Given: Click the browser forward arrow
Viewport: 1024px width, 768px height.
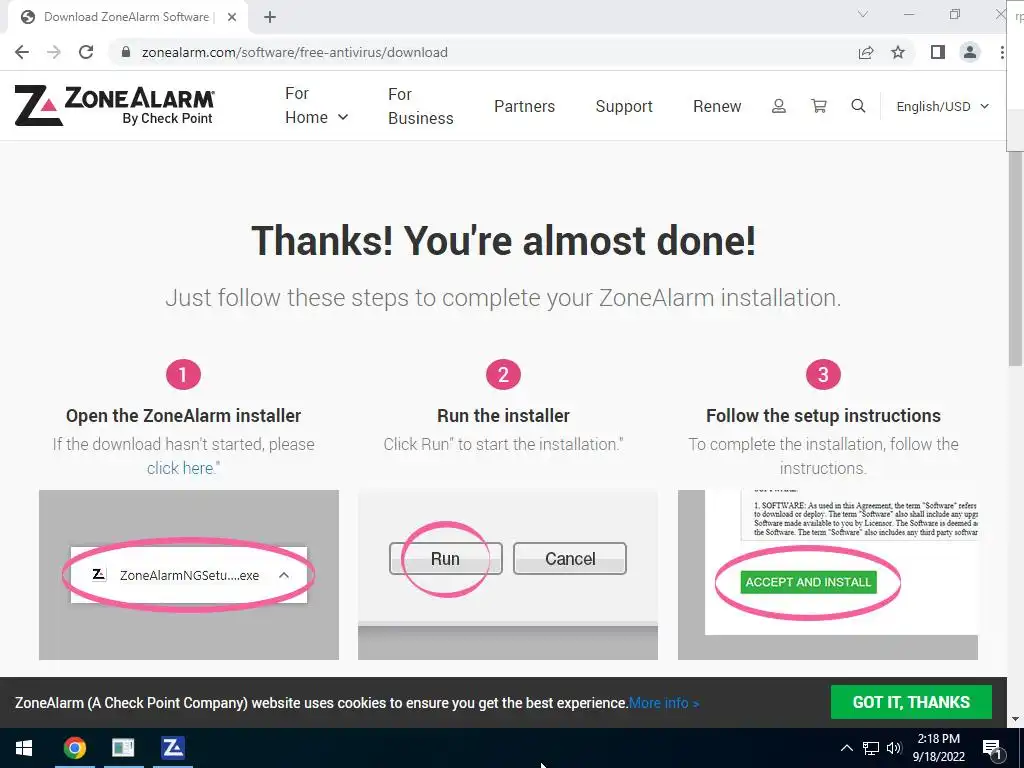Looking at the screenshot, I should (54, 52).
